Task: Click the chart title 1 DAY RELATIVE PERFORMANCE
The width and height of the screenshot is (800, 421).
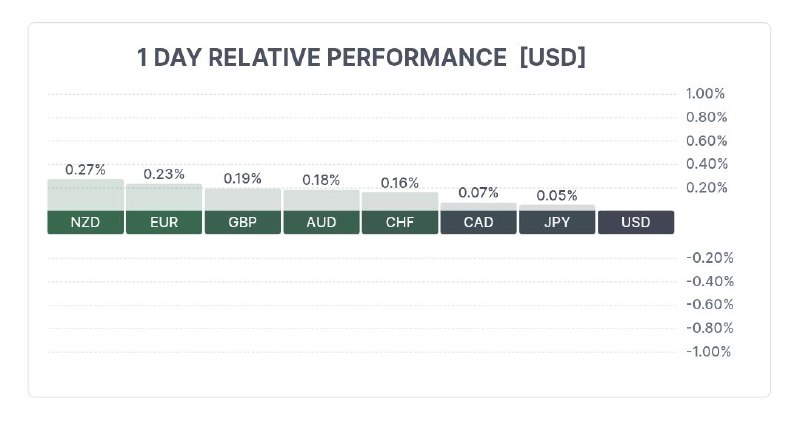Action: 322,57
